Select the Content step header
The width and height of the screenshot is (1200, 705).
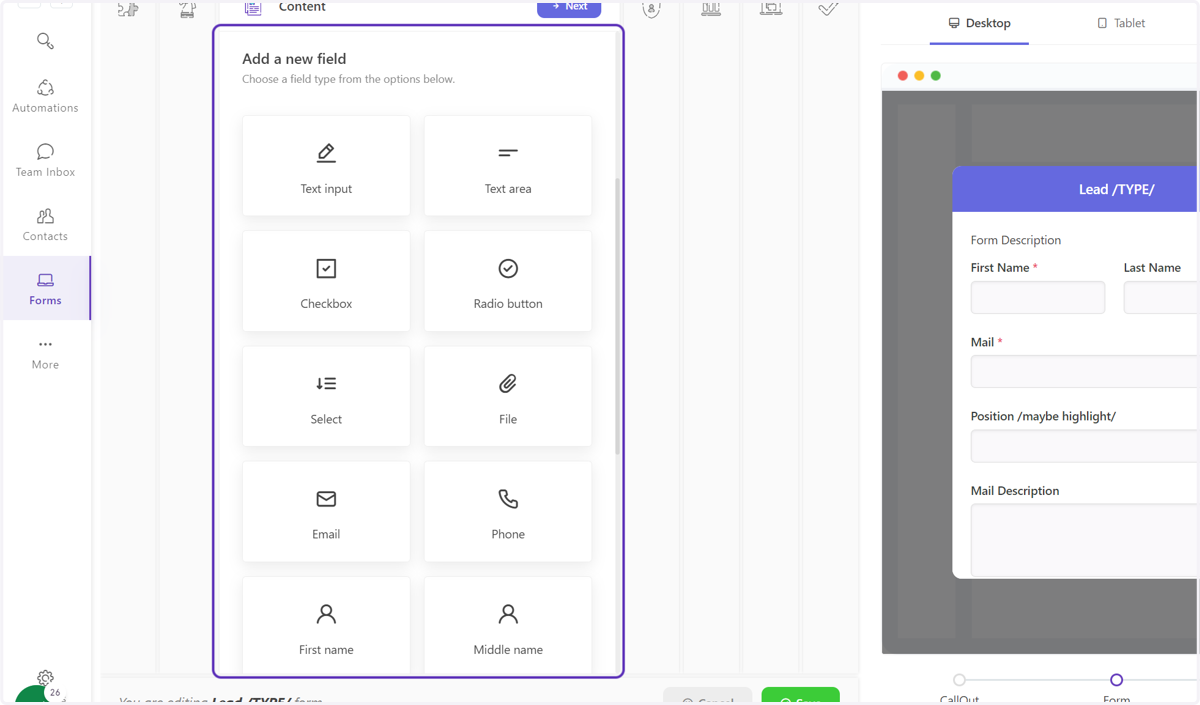pyautogui.click(x=302, y=7)
